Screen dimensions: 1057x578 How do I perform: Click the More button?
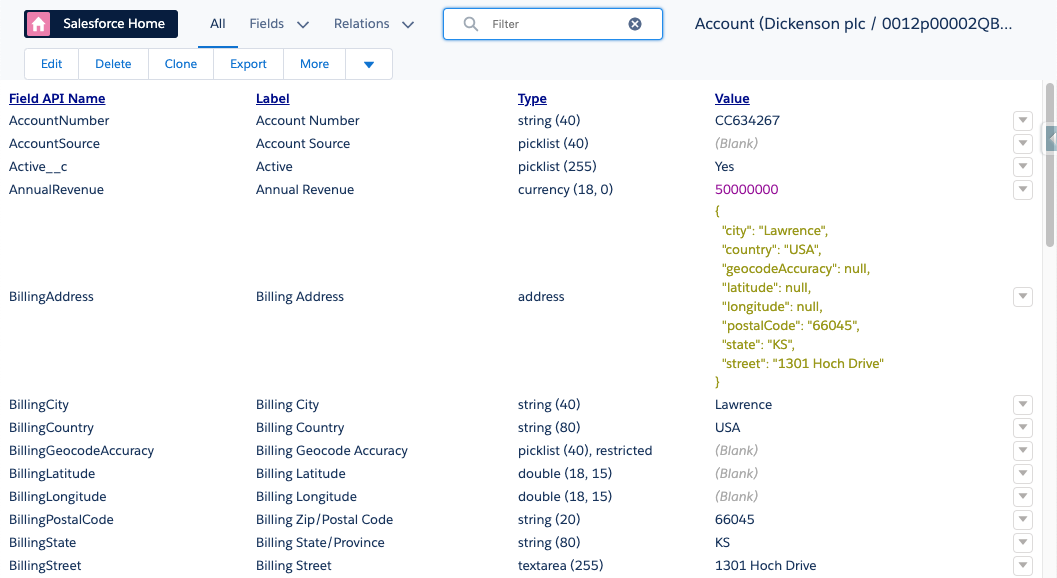[314, 64]
